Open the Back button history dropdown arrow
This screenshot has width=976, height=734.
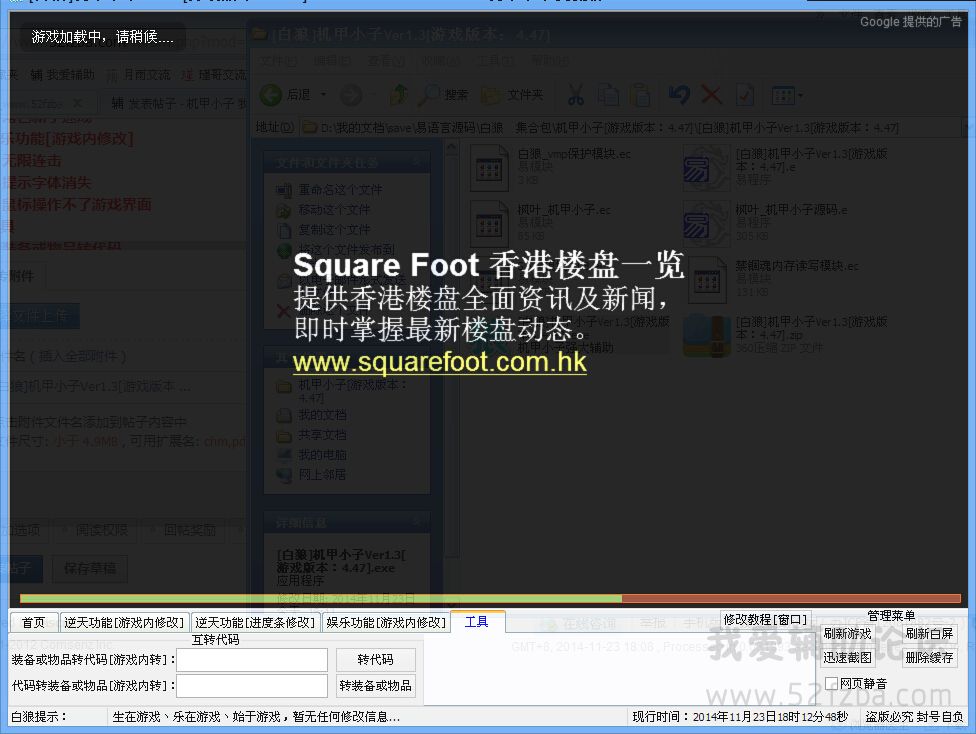(323, 95)
